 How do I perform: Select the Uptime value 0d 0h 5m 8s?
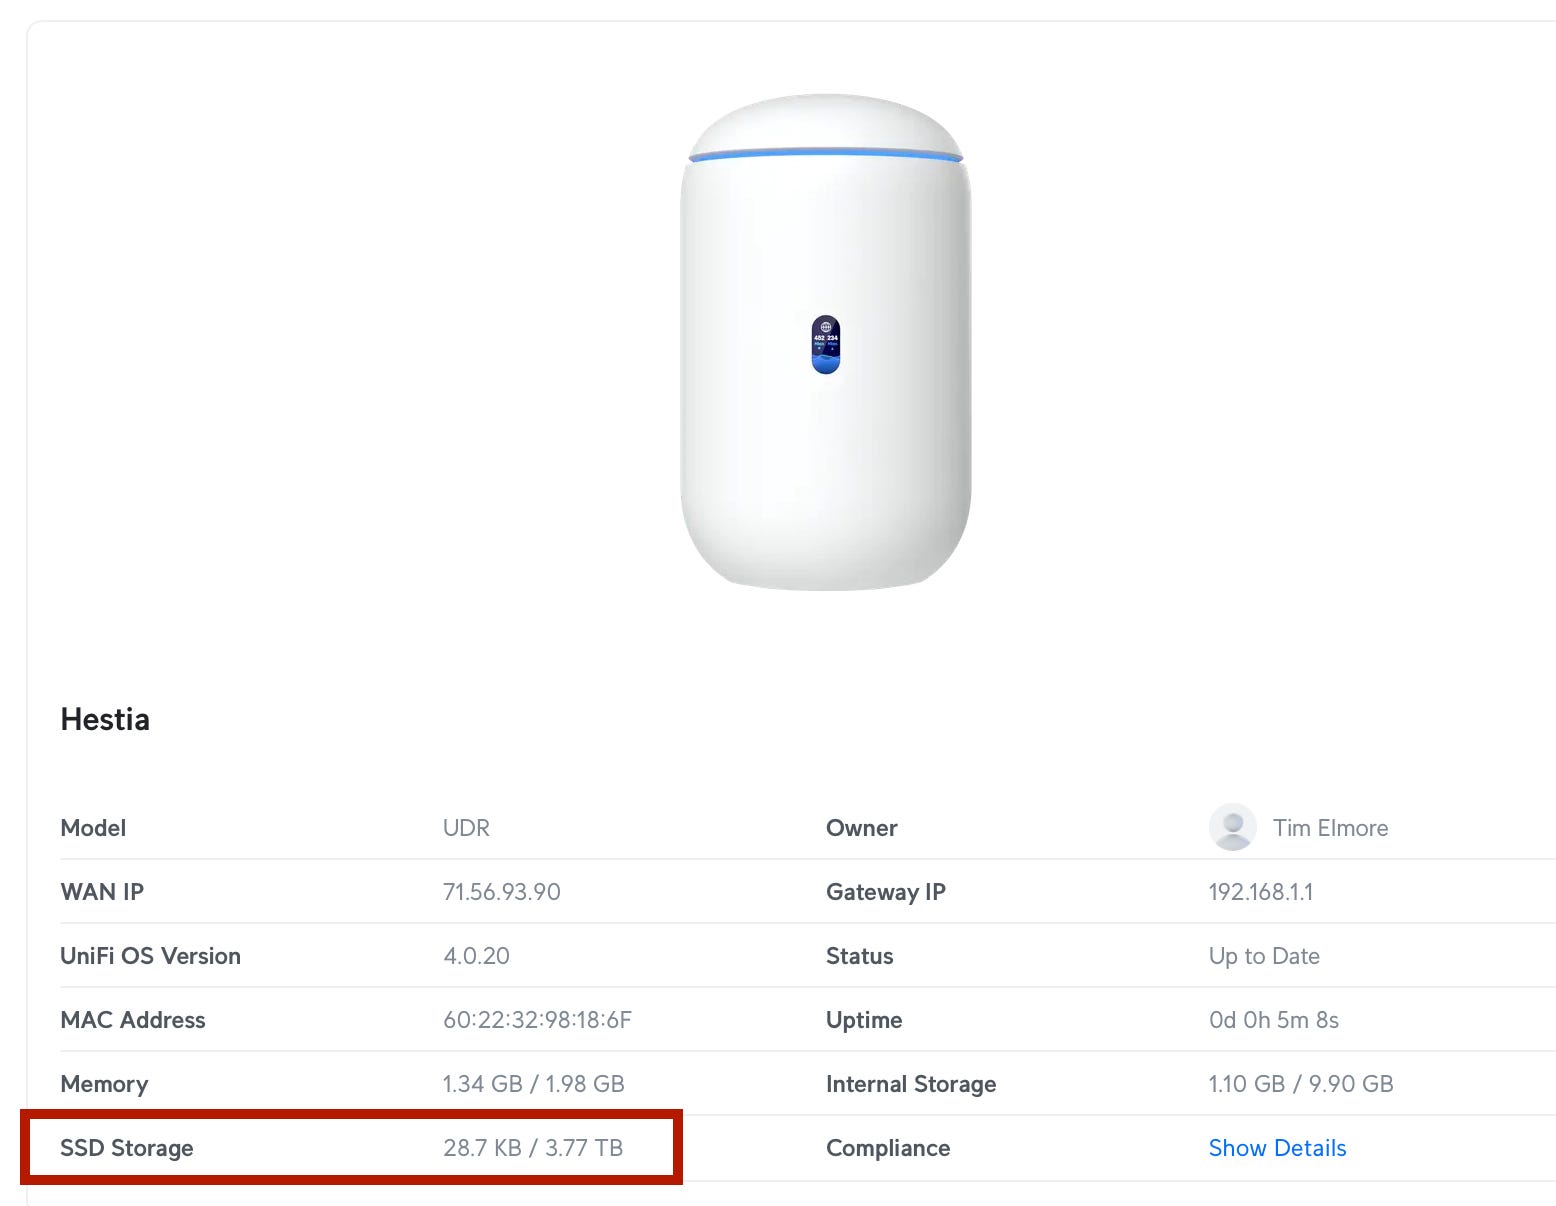click(x=1273, y=1019)
